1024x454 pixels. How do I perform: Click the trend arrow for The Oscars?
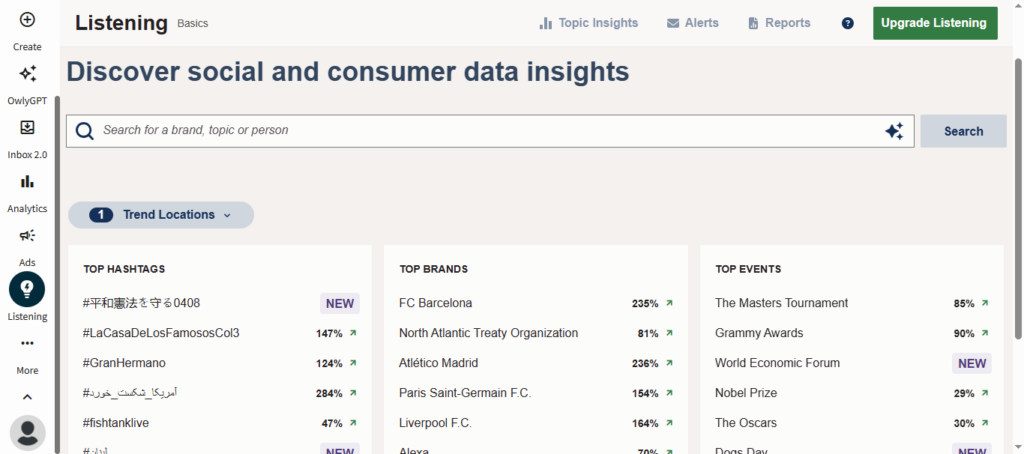985,423
